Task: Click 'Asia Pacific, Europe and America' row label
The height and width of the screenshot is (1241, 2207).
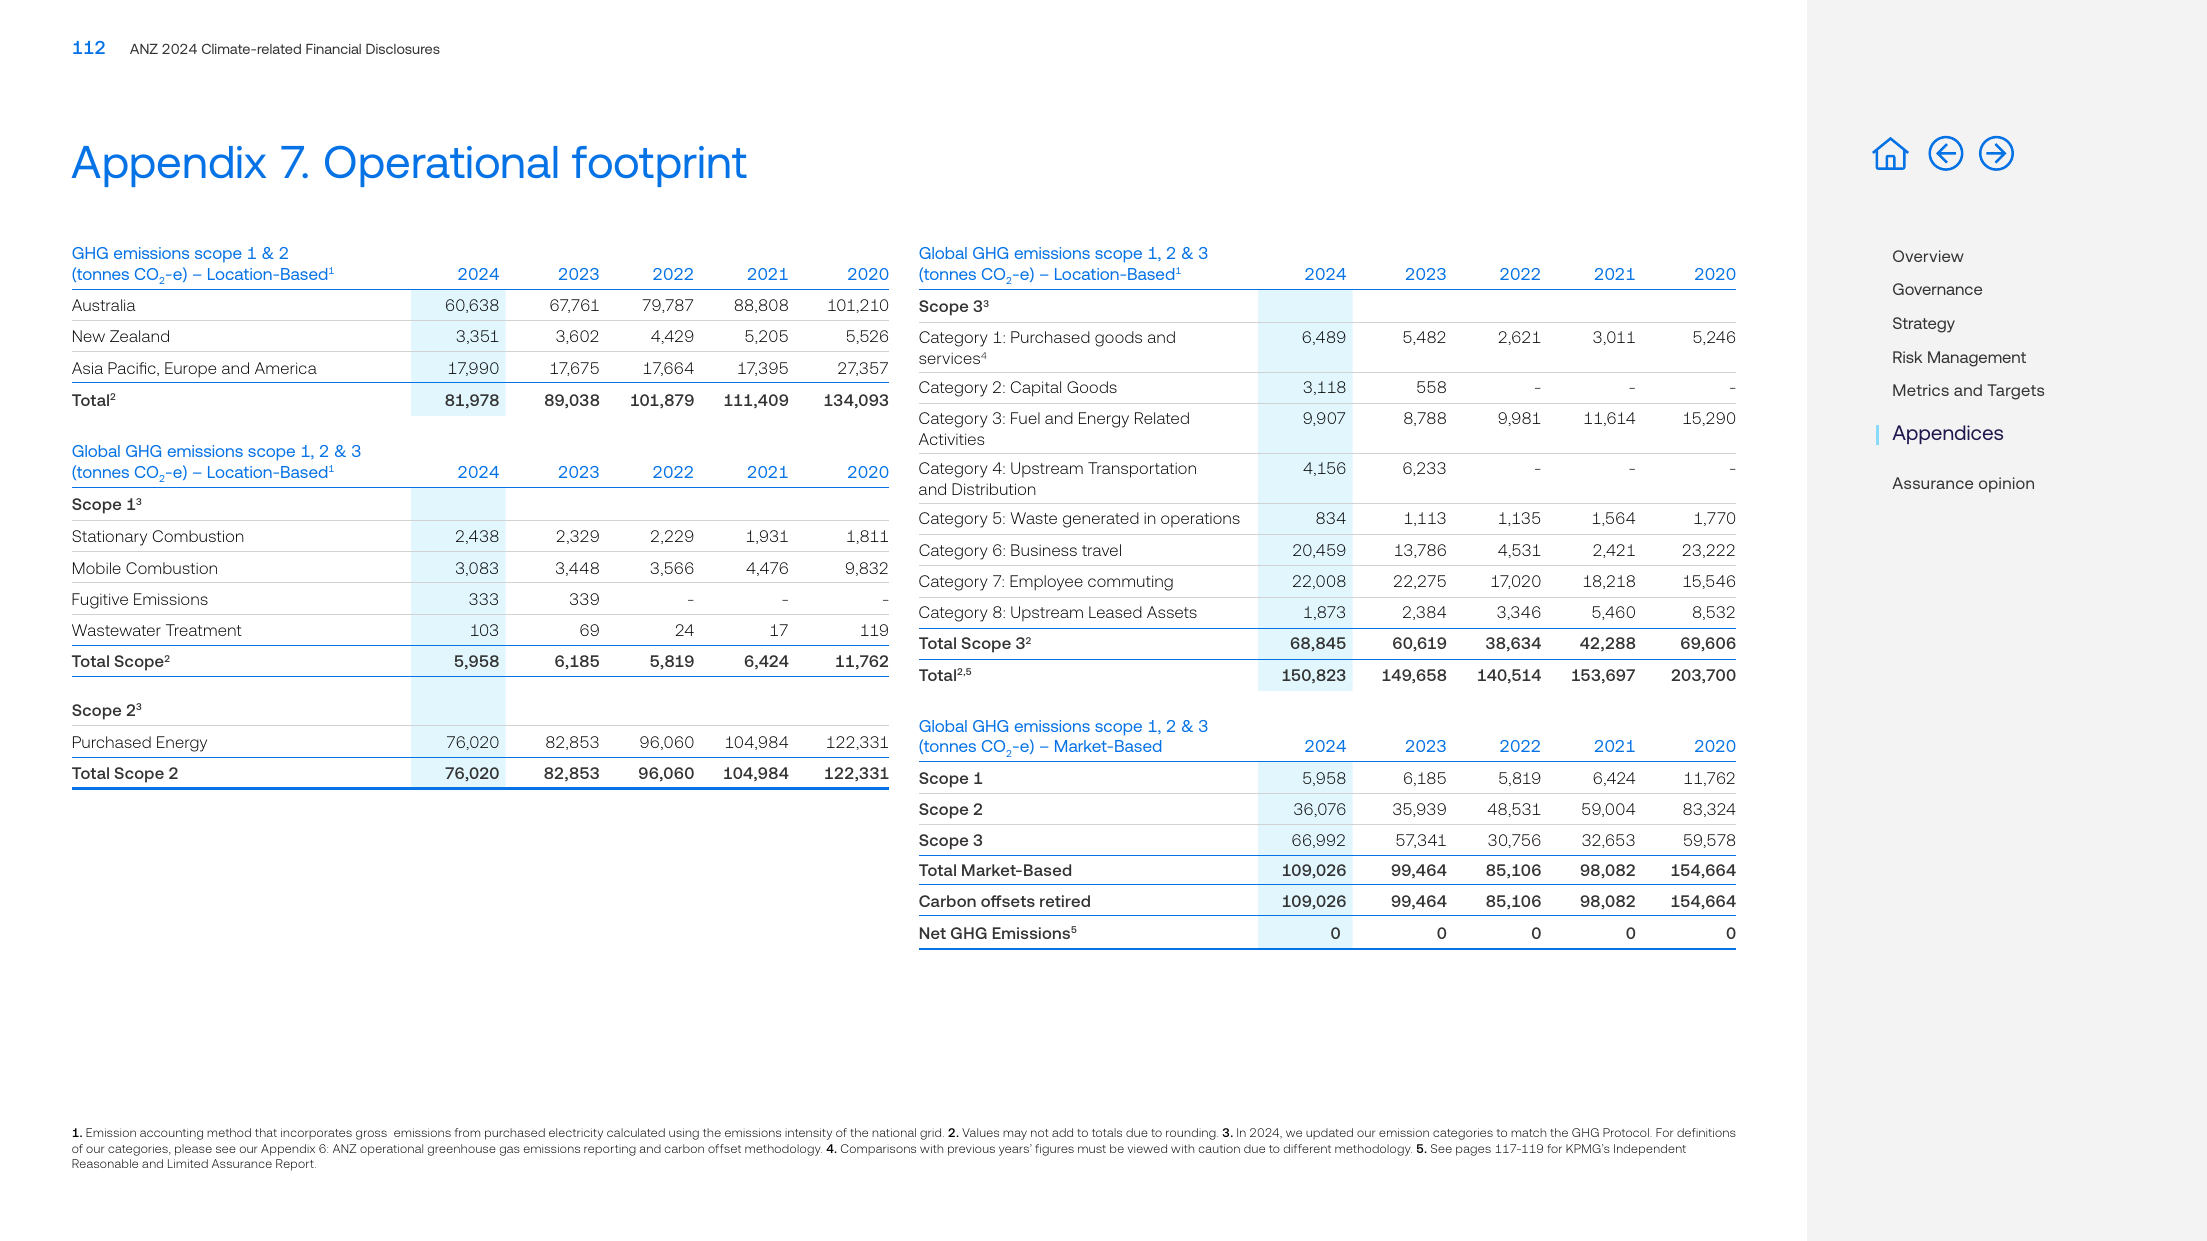Action: click(x=194, y=368)
